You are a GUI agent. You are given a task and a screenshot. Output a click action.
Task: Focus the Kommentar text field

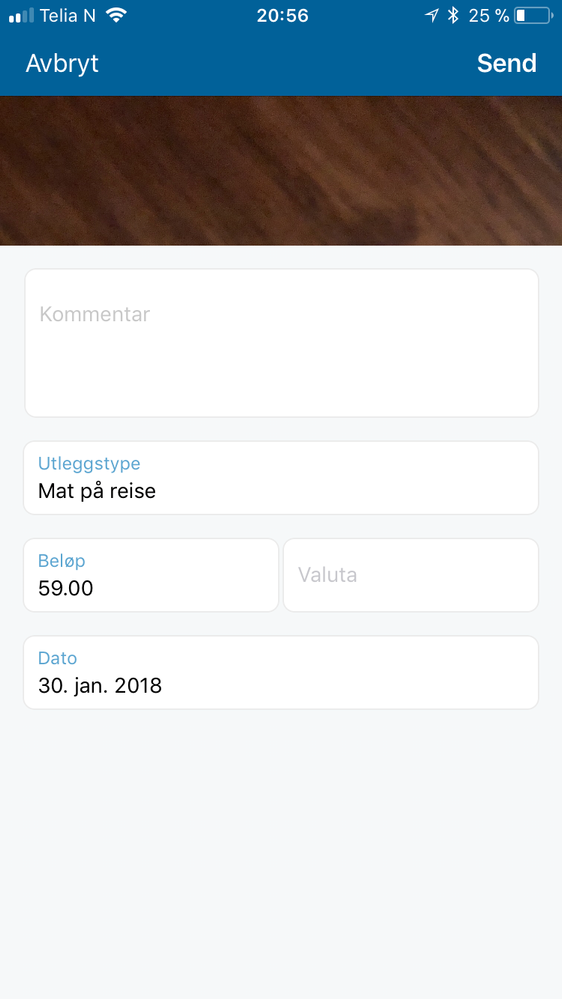point(281,343)
